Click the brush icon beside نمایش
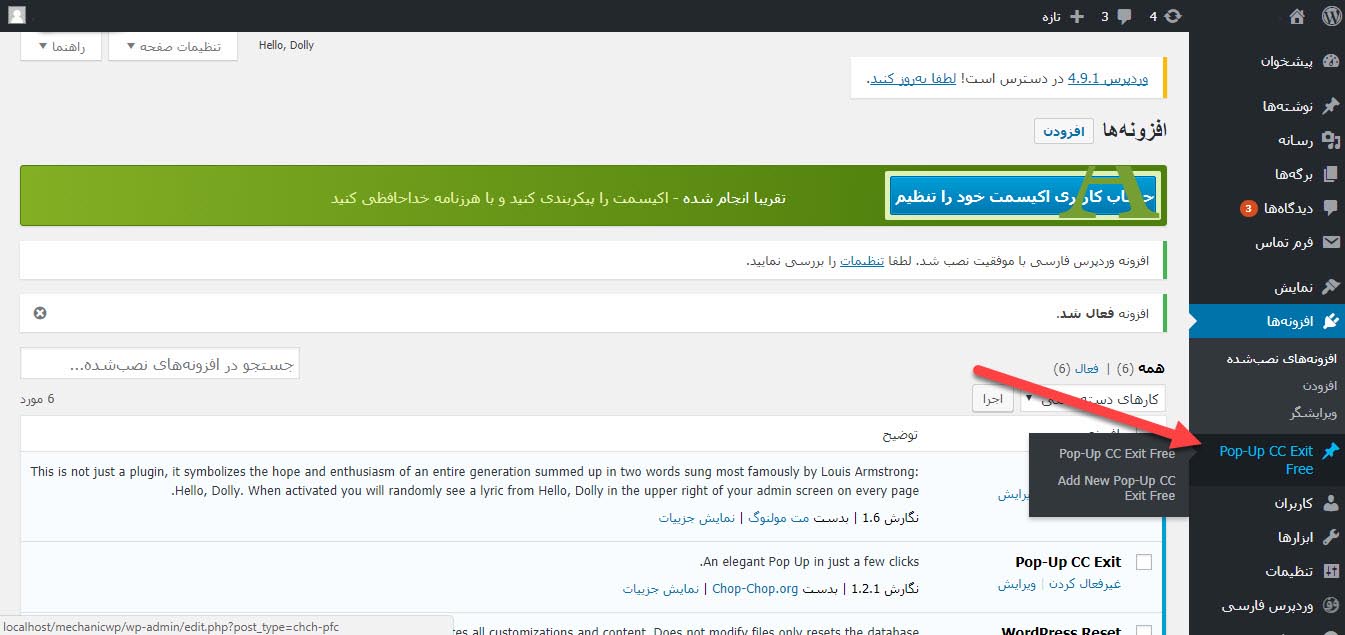The height and width of the screenshot is (635, 1345). coord(1330,287)
